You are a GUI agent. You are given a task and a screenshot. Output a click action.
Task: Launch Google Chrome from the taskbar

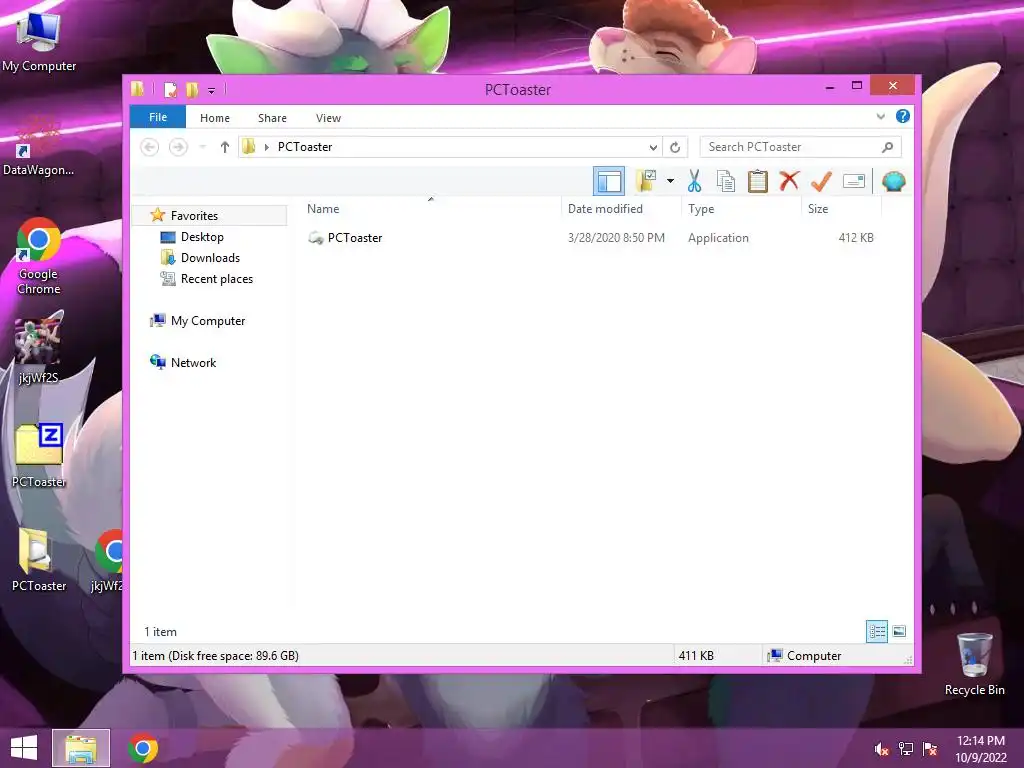(143, 748)
